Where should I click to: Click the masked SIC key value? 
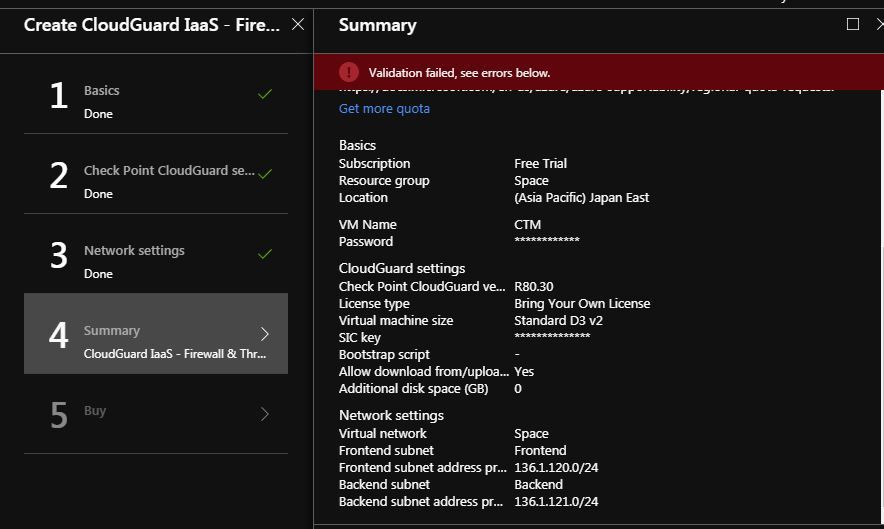pyautogui.click(x=551, y=338)
